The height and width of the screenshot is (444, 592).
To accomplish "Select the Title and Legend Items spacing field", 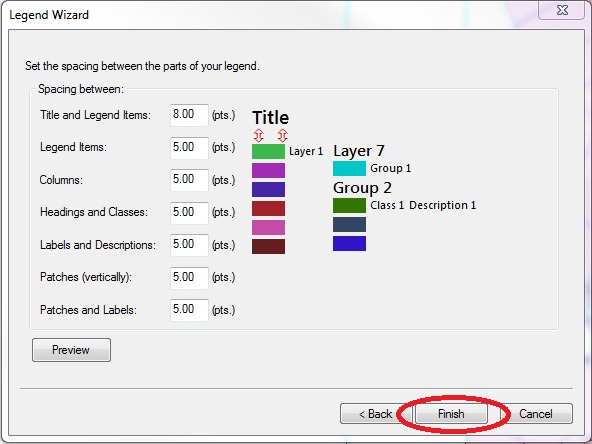I will [x=189, y=115].
